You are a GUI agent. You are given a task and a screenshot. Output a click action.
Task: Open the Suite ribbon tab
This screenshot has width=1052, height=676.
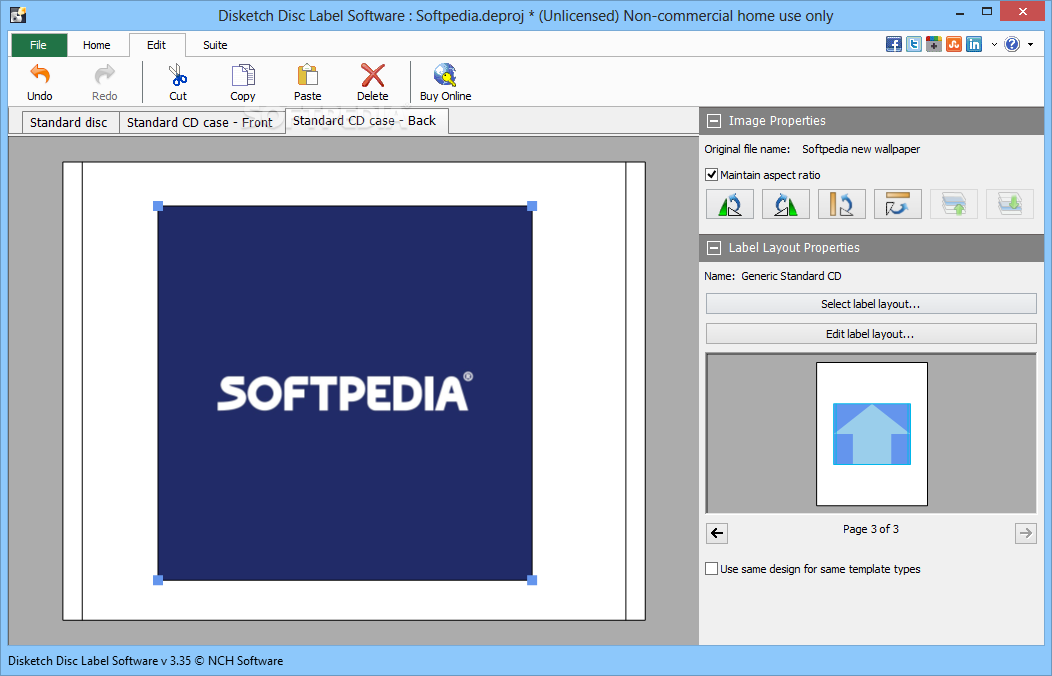coord(215,45)
